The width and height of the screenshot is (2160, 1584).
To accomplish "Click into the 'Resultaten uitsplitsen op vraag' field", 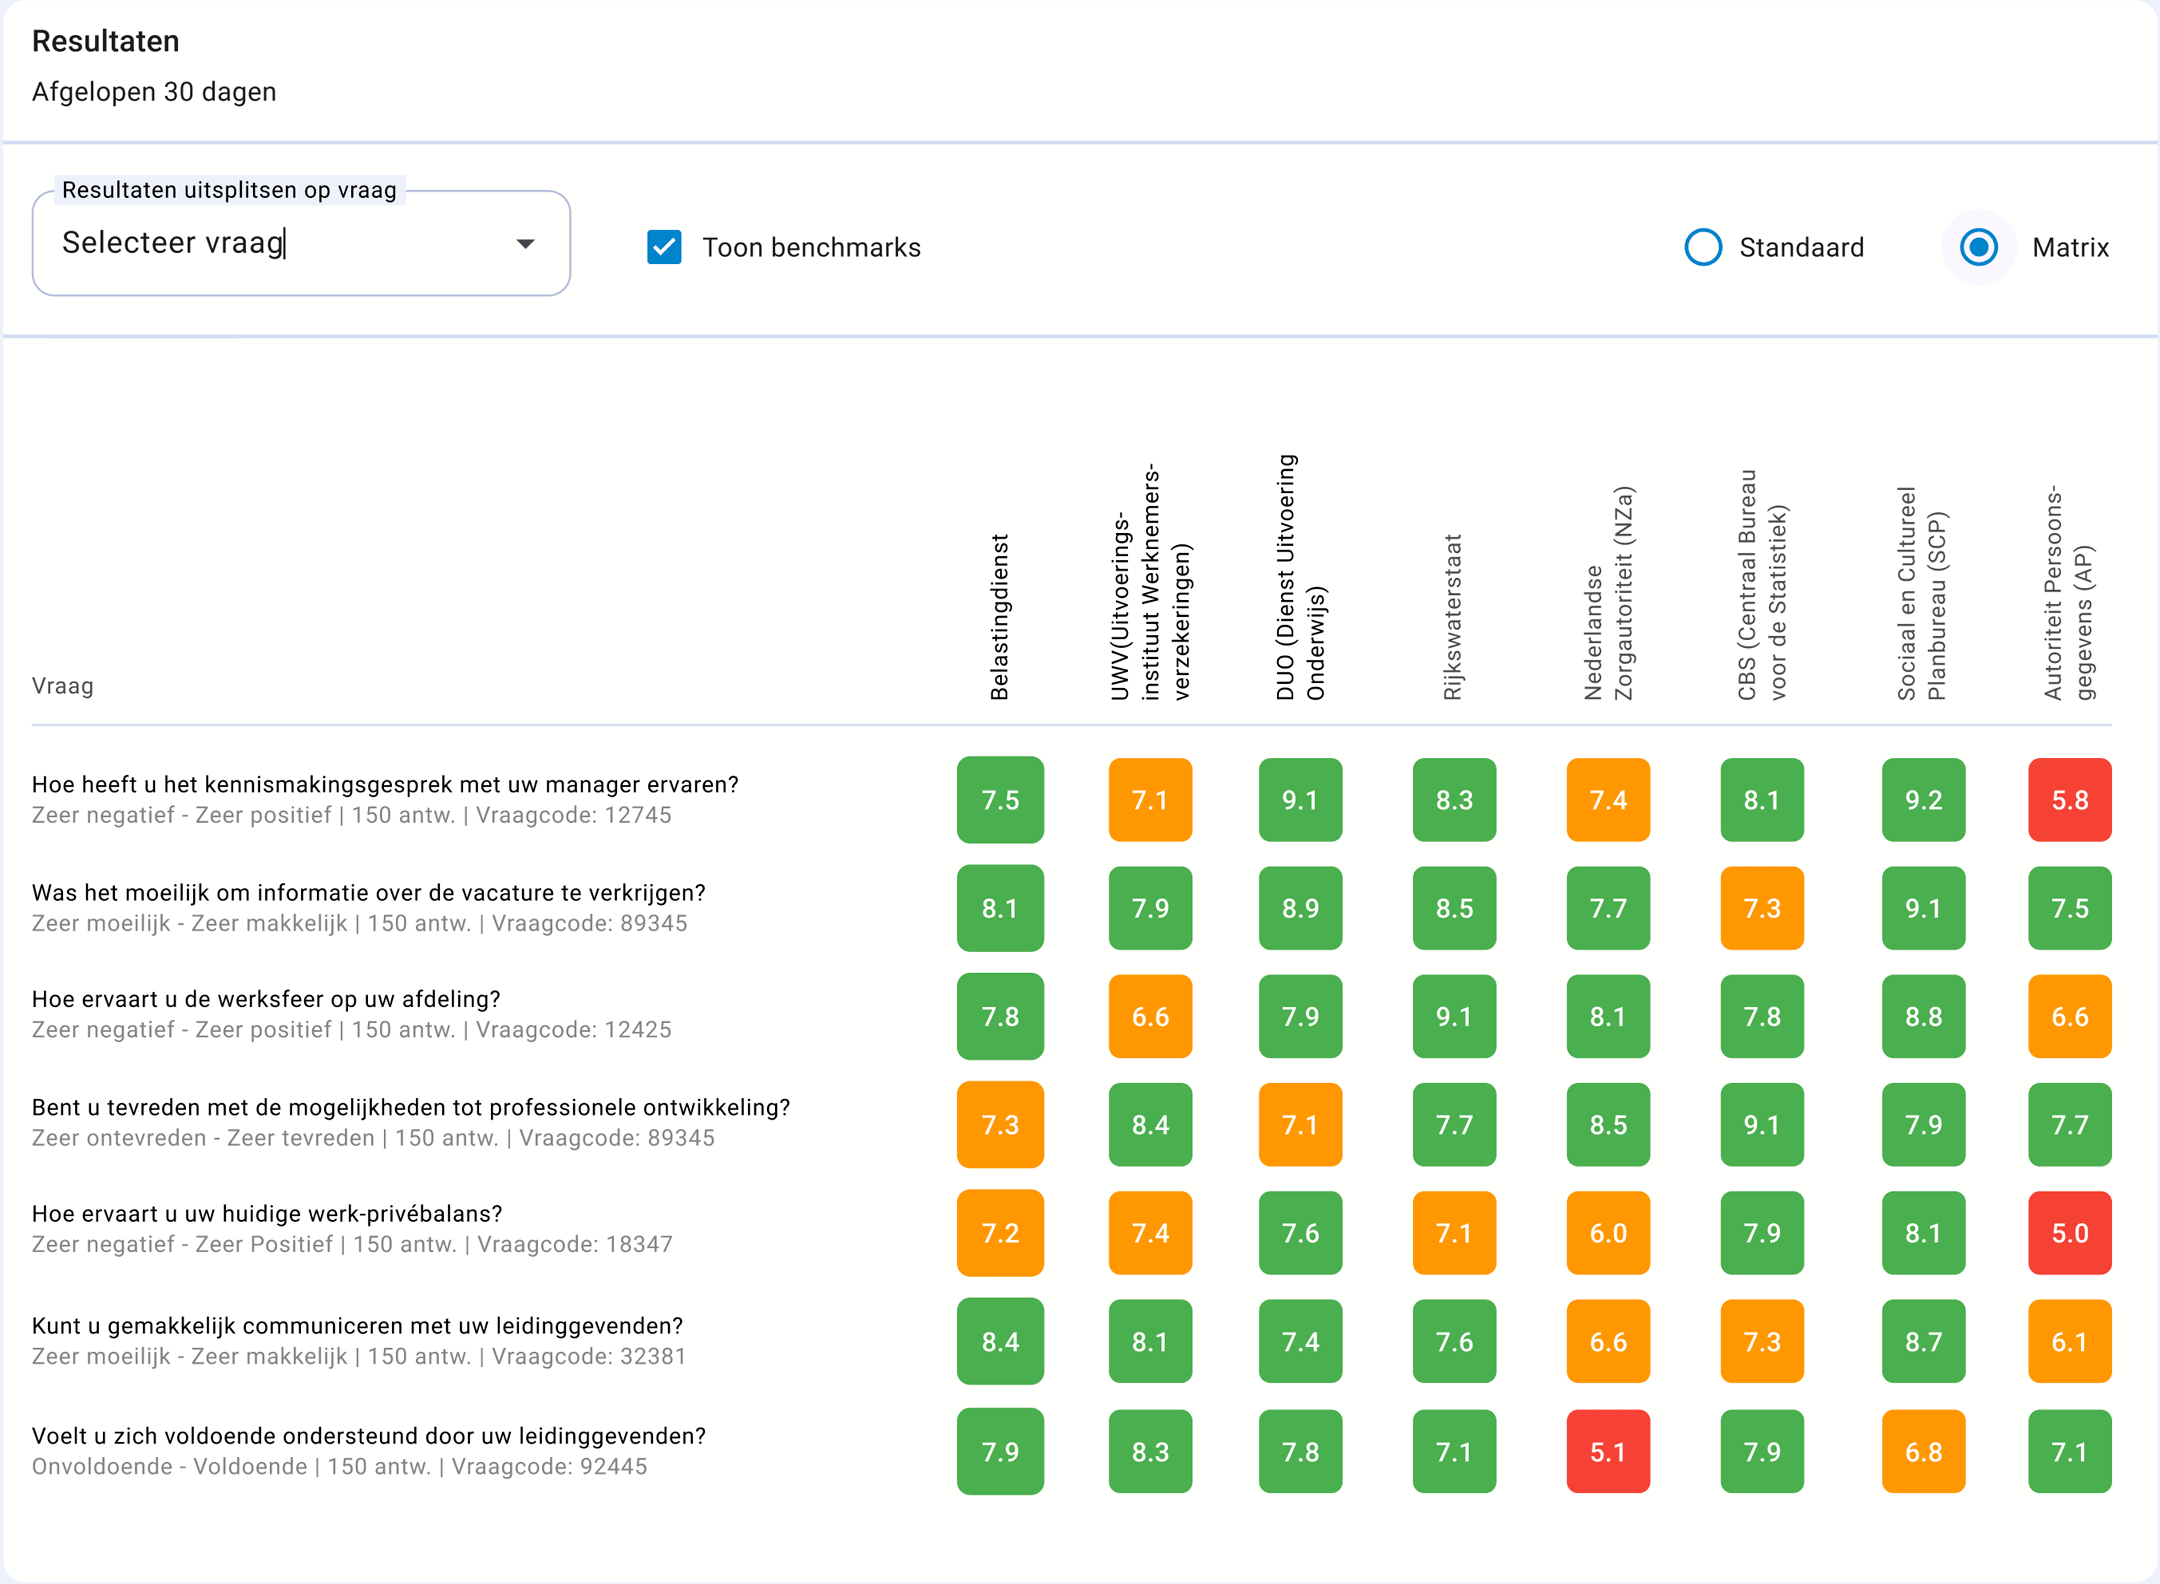I will [280, 244].
